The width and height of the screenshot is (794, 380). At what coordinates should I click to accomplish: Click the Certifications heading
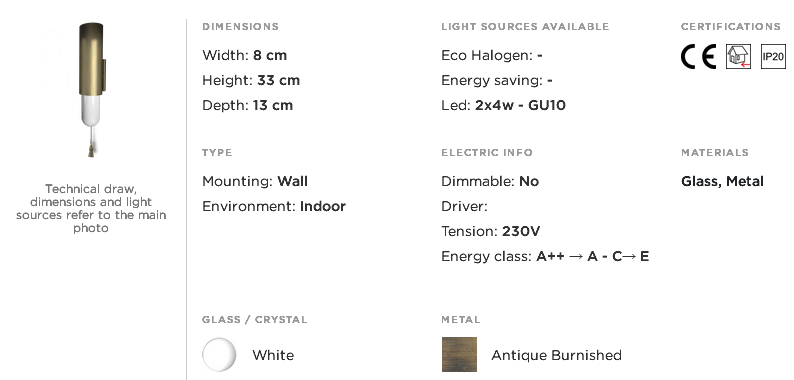click(x=731, y=26)
